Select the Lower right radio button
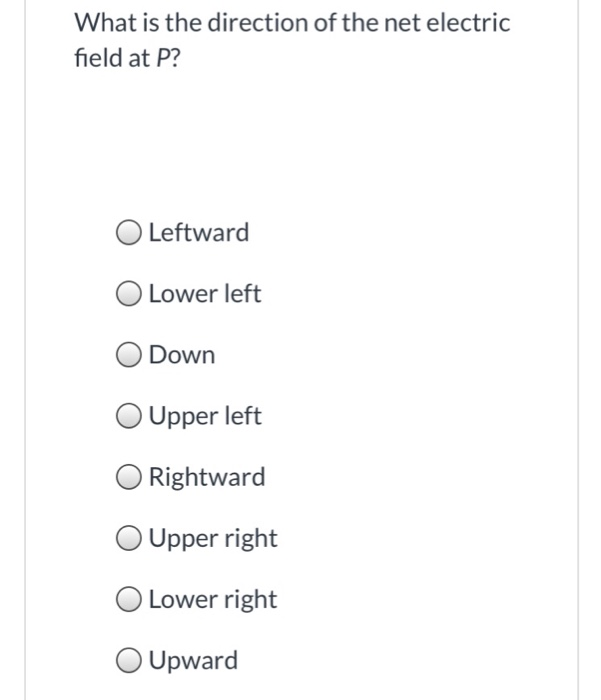Viewport: 601px width, 700px height. click(x=129, y=599)
